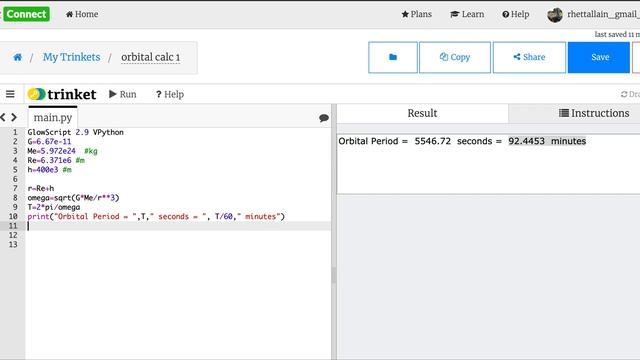
Task: Click the print Orbital Period code line
Action: point(156,216)
